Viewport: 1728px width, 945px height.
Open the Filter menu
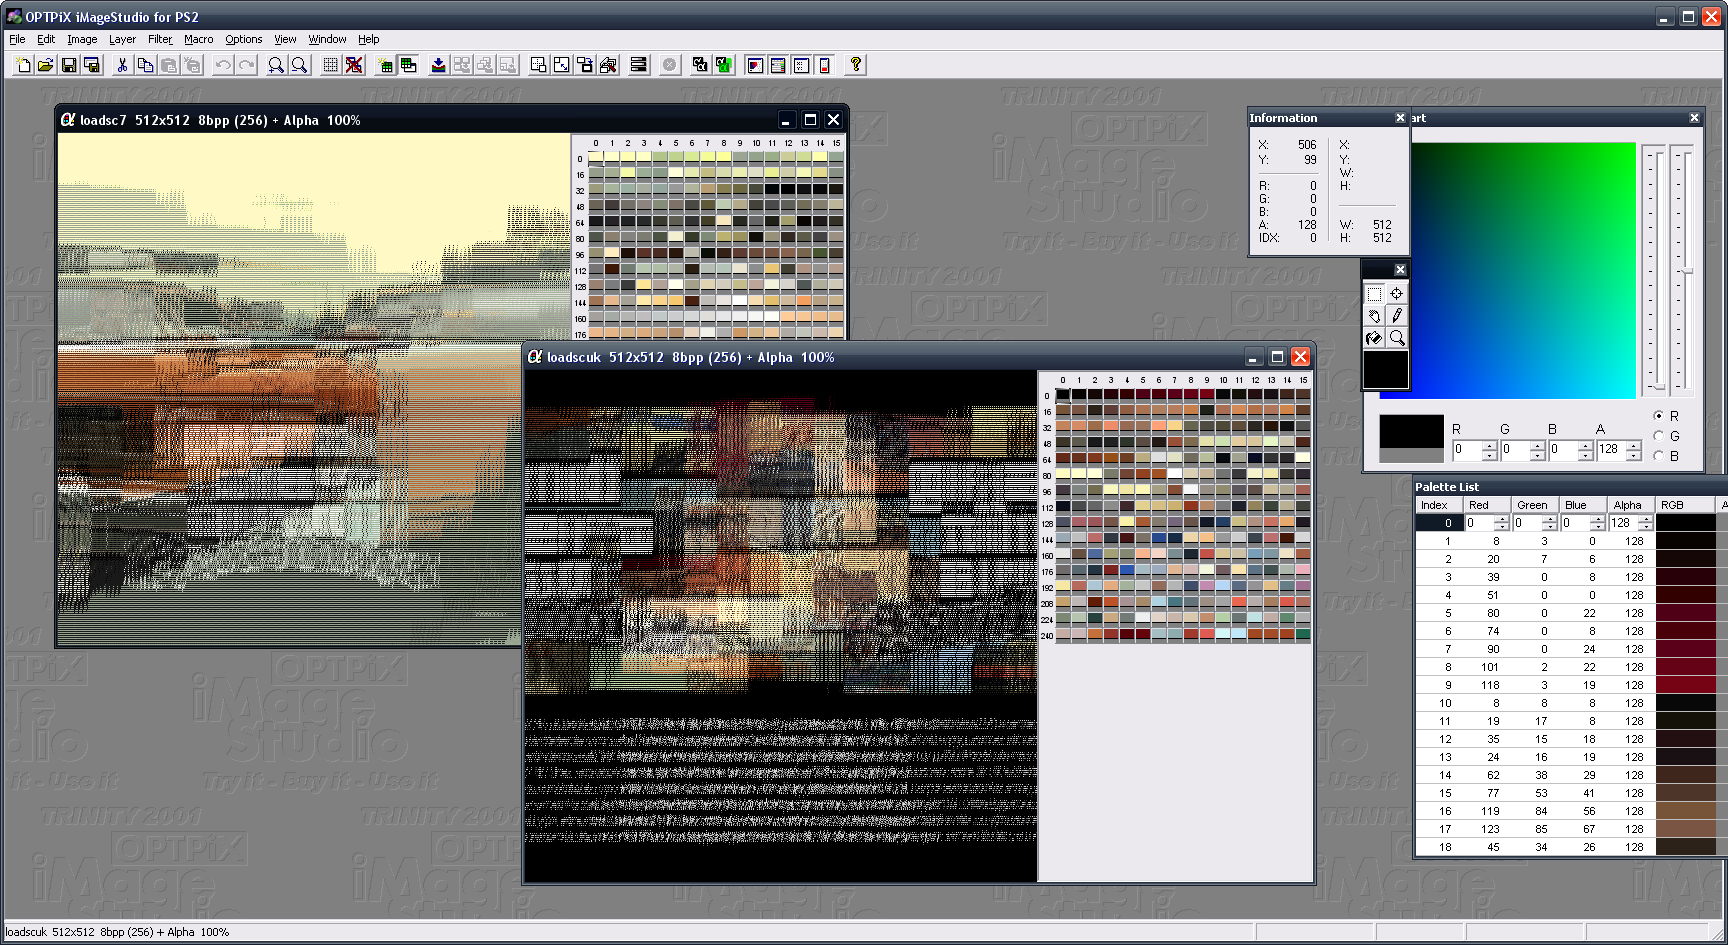coord(160,39)
